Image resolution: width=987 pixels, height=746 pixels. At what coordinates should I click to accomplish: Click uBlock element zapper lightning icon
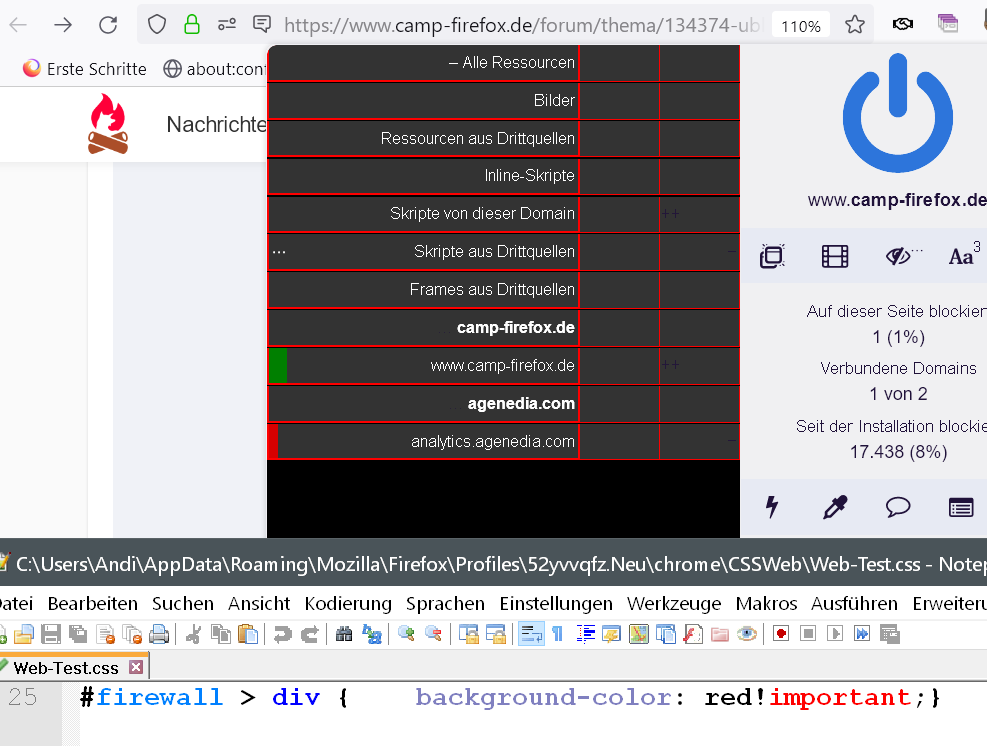772,507
